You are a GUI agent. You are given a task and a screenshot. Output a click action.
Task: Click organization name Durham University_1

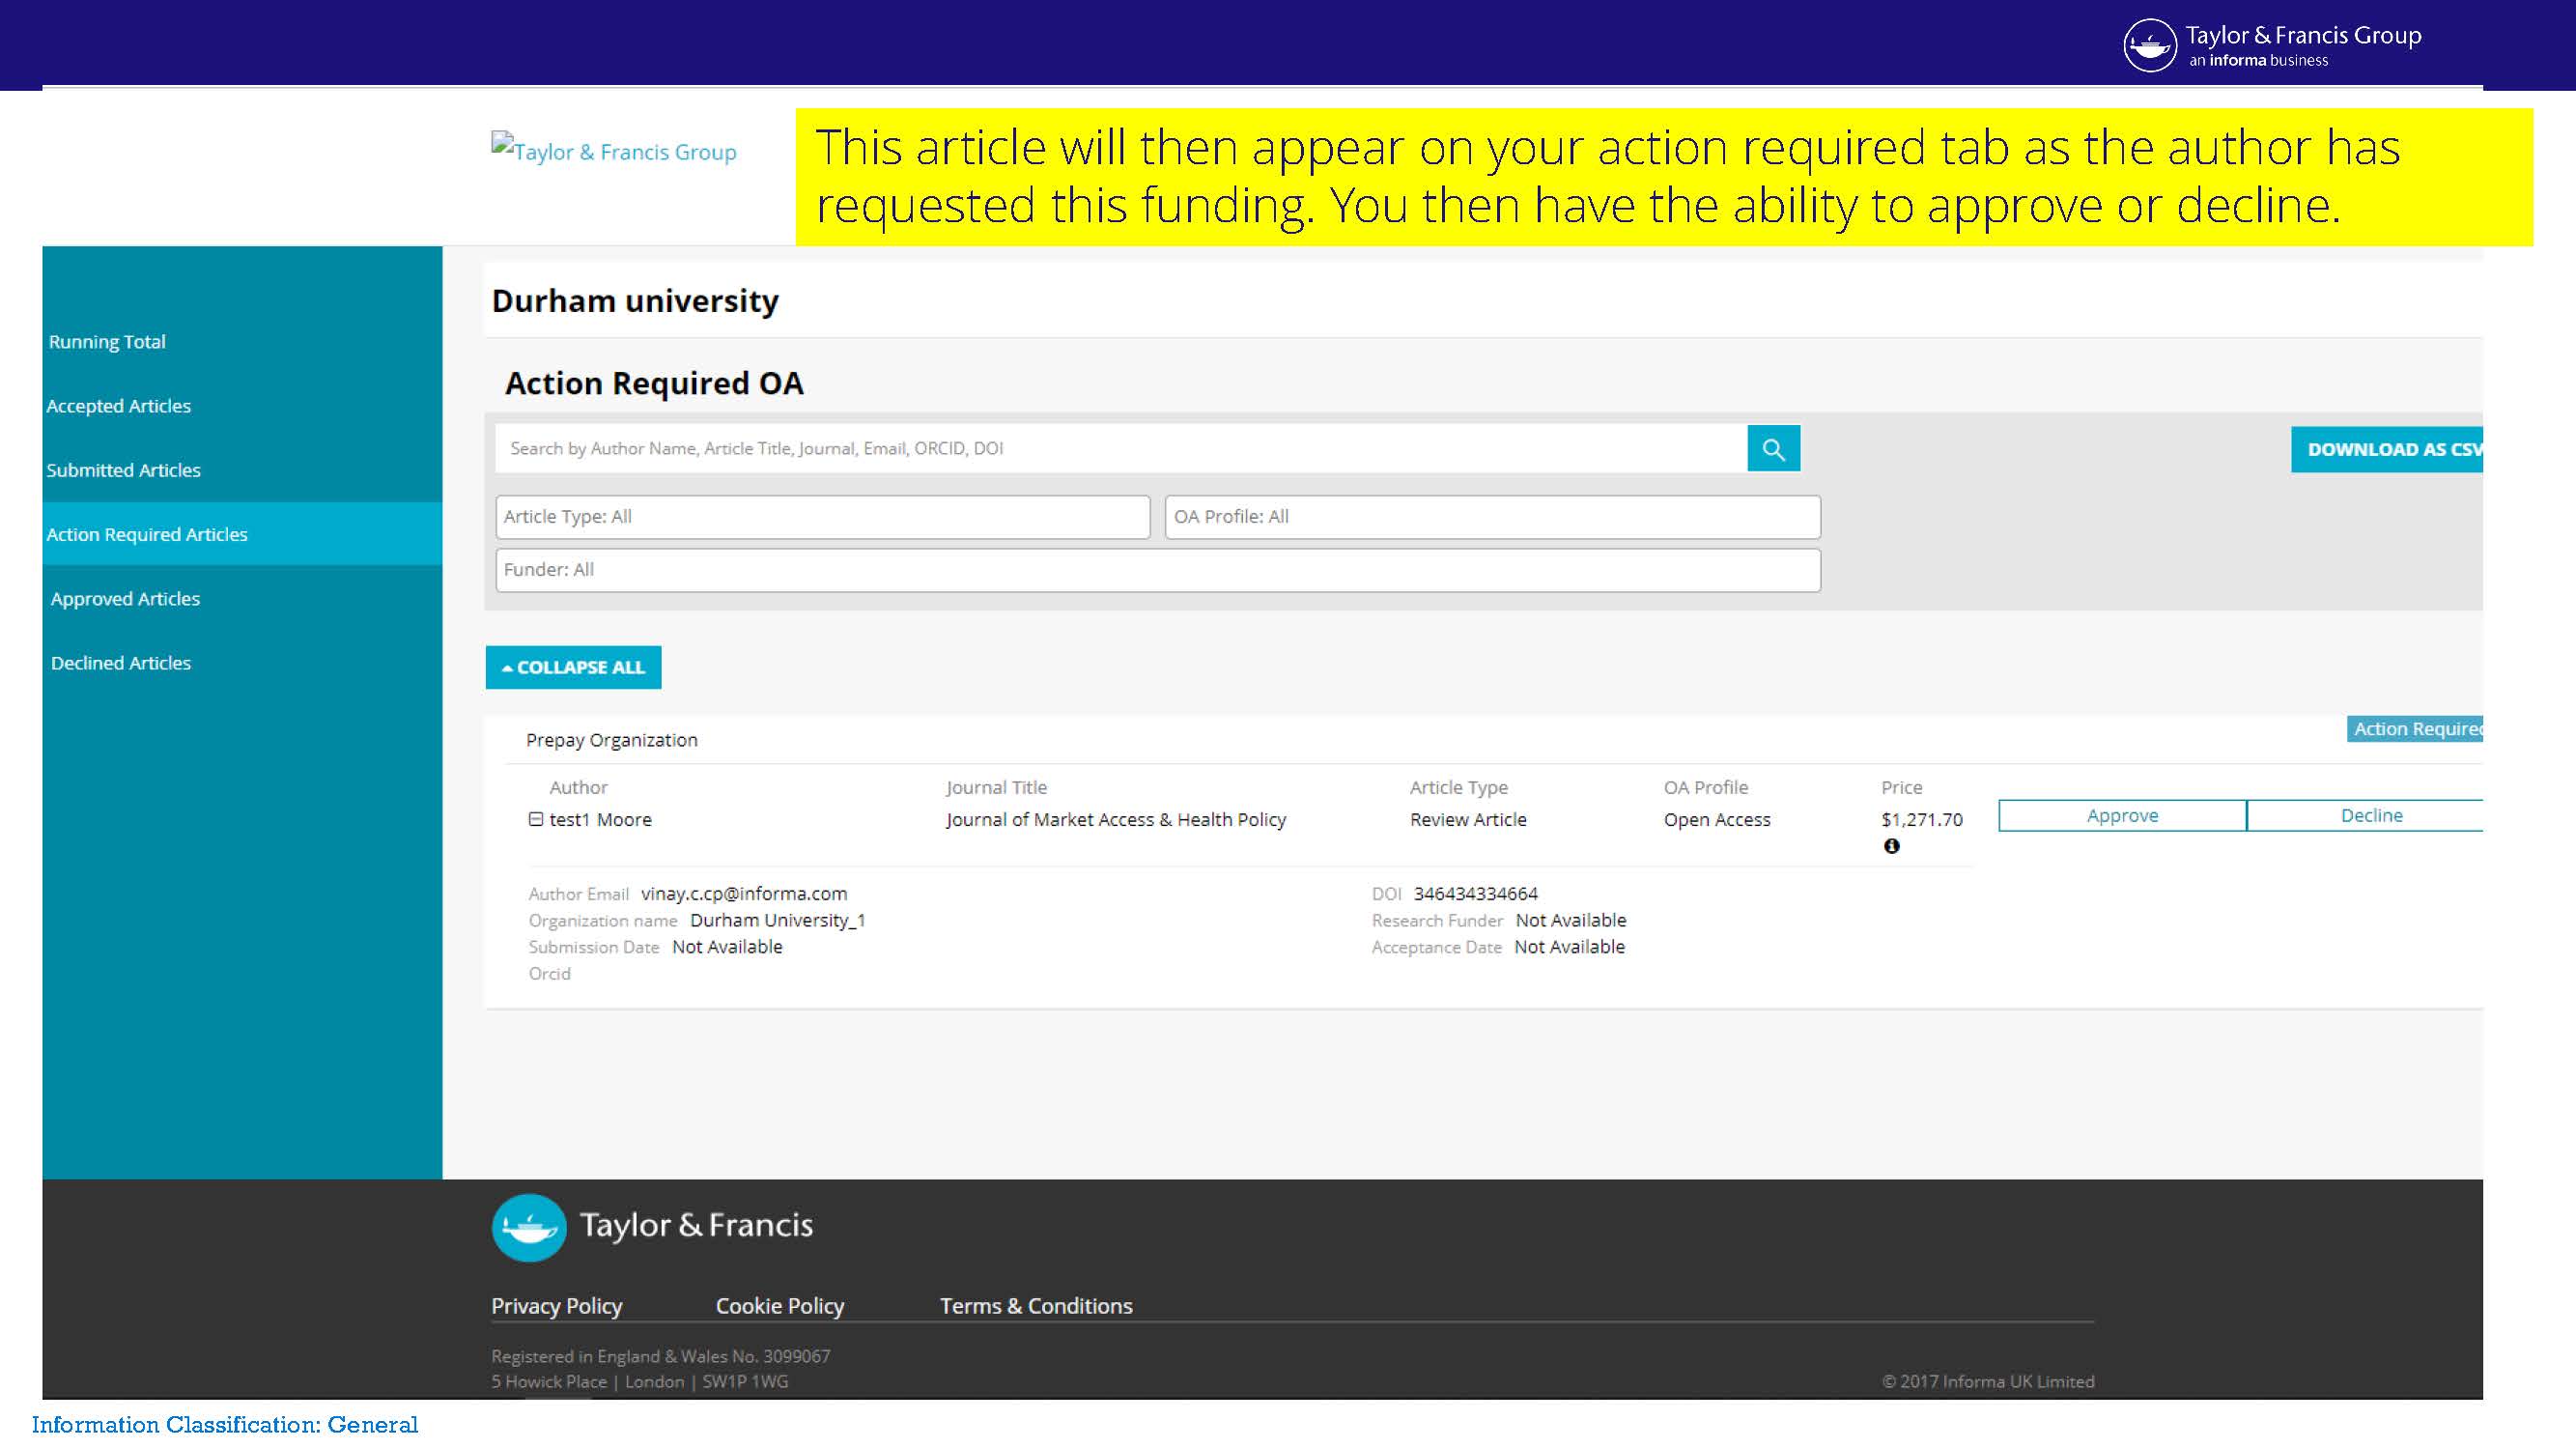coord(777,921)
